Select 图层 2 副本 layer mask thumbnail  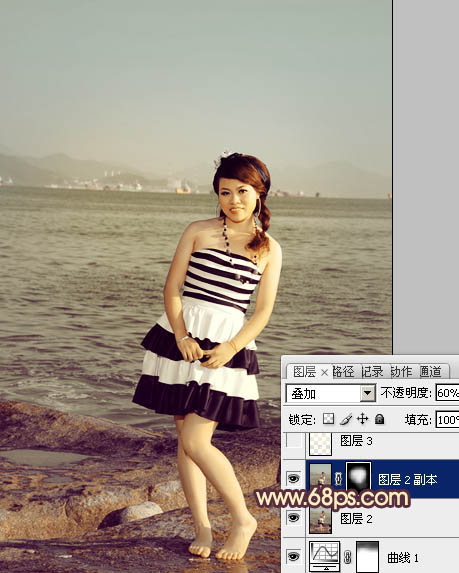[x=359, y=477]
